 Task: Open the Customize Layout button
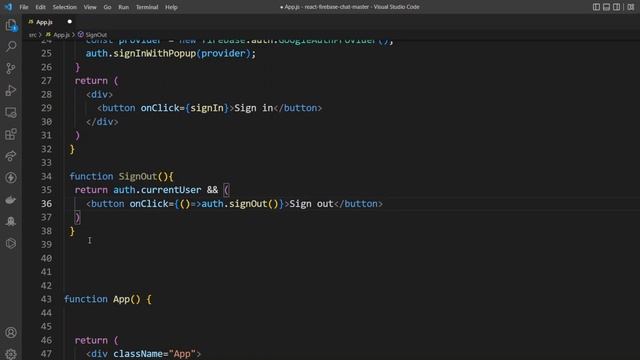[631, 7]
